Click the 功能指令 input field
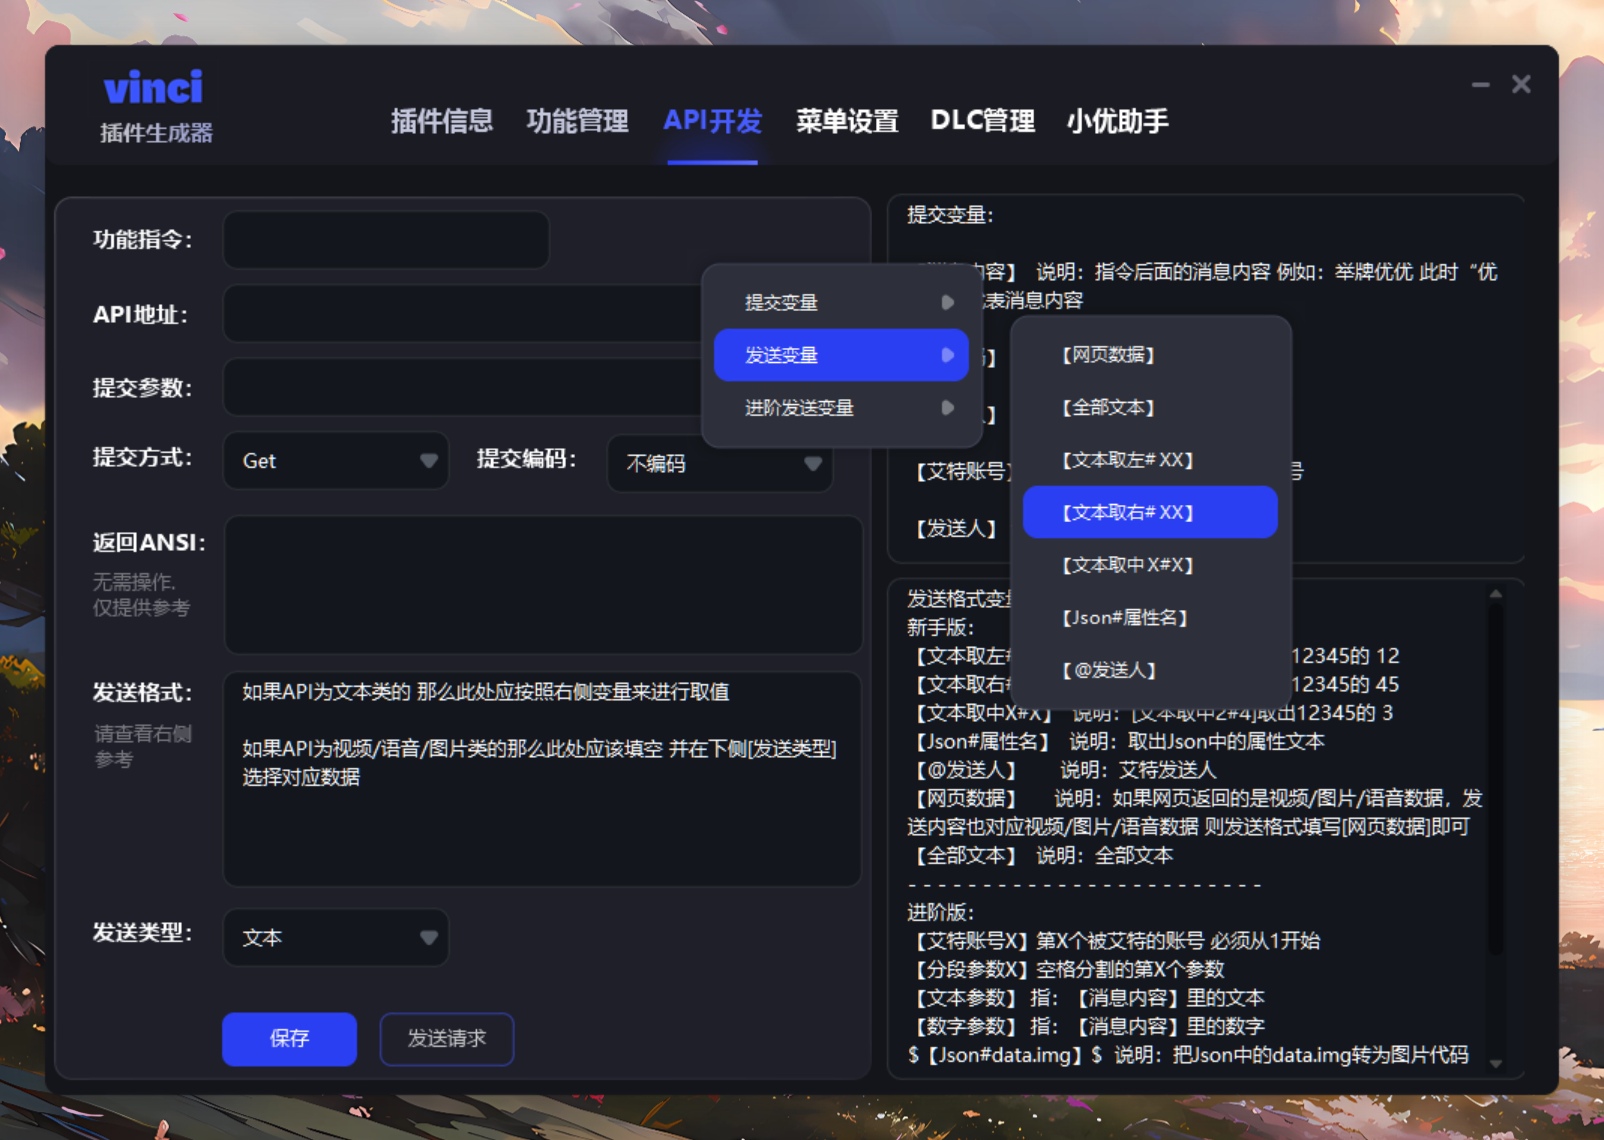1604x1140 pixels. point(386,239)
